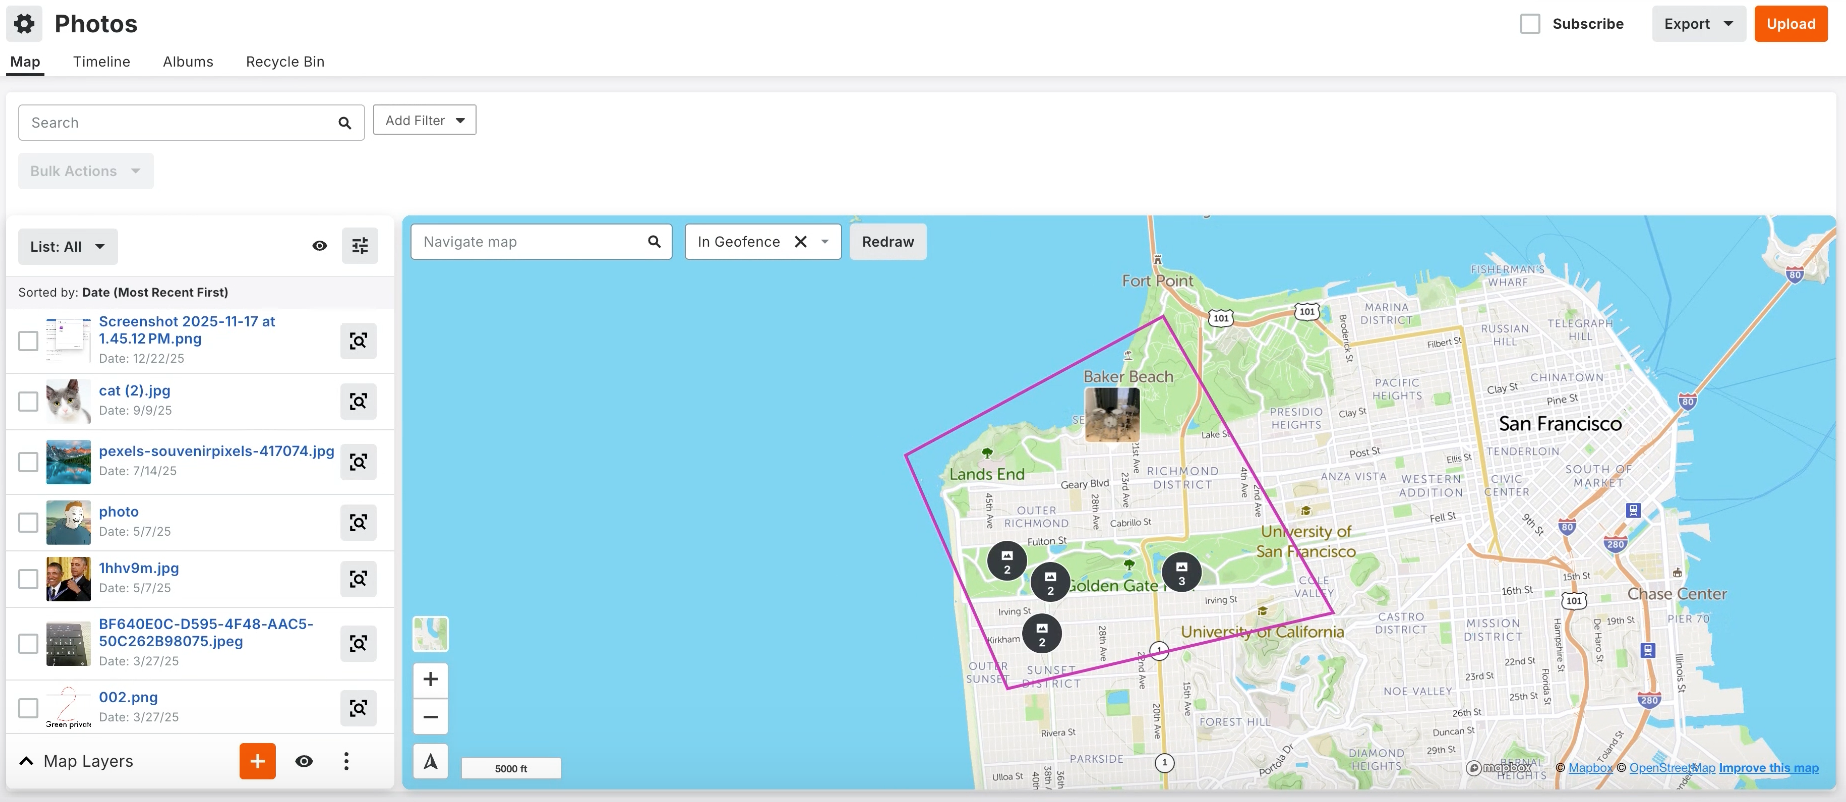The image size is (1846, 802).
Task: Select the 1hhv9m.jpg checkbox
Action: click(28, 579)
